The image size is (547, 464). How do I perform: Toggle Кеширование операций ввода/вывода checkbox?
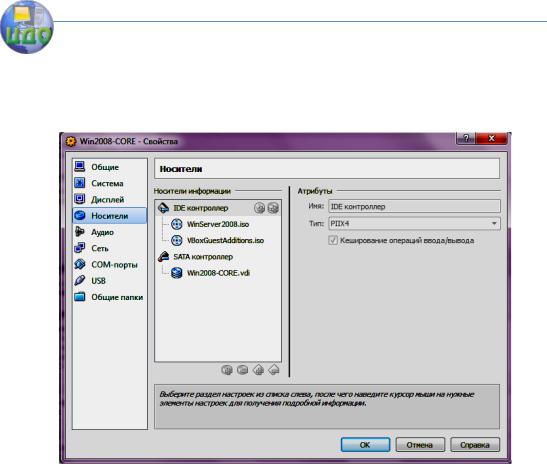coord(333,240)
